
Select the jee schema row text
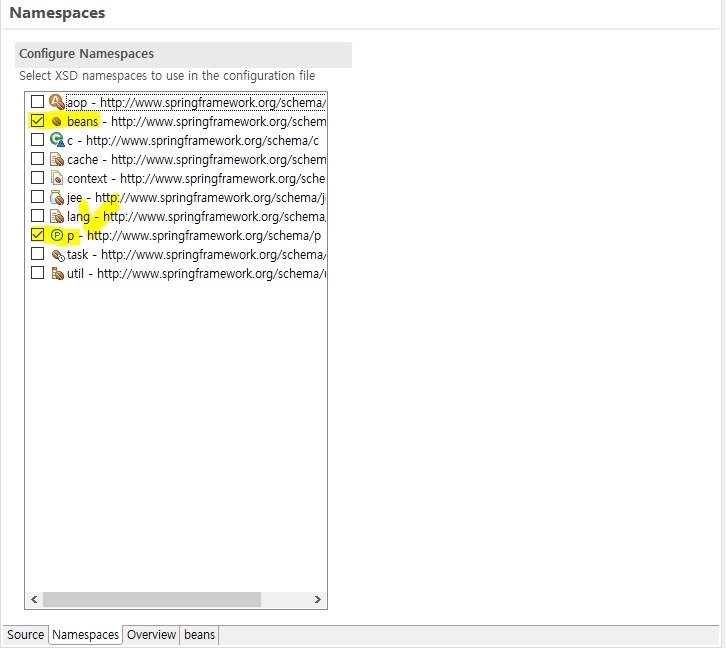click(x=196, y=198)
